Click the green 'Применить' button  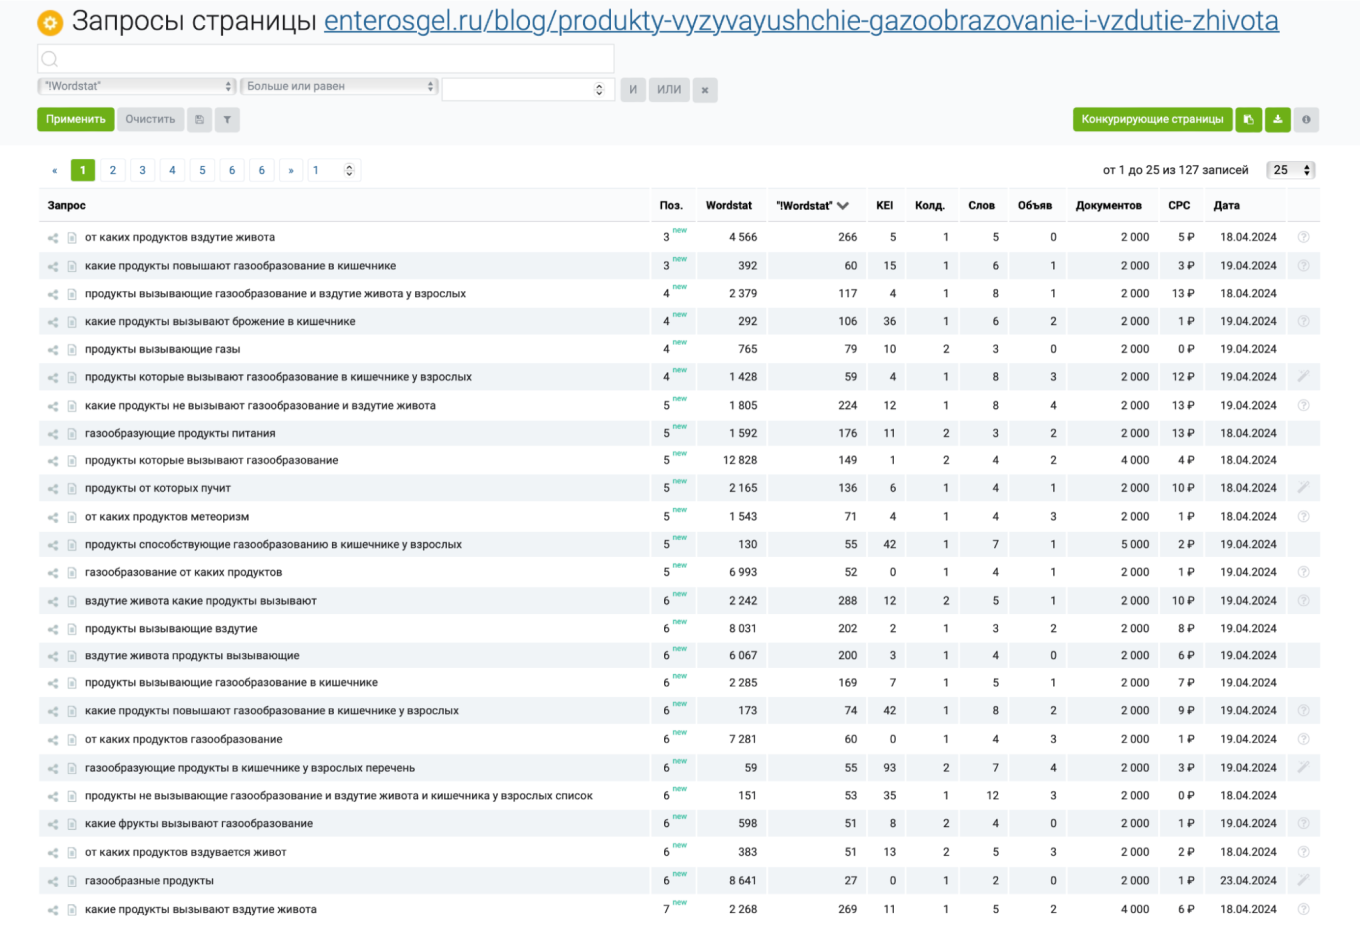click(x=75, y=120)
